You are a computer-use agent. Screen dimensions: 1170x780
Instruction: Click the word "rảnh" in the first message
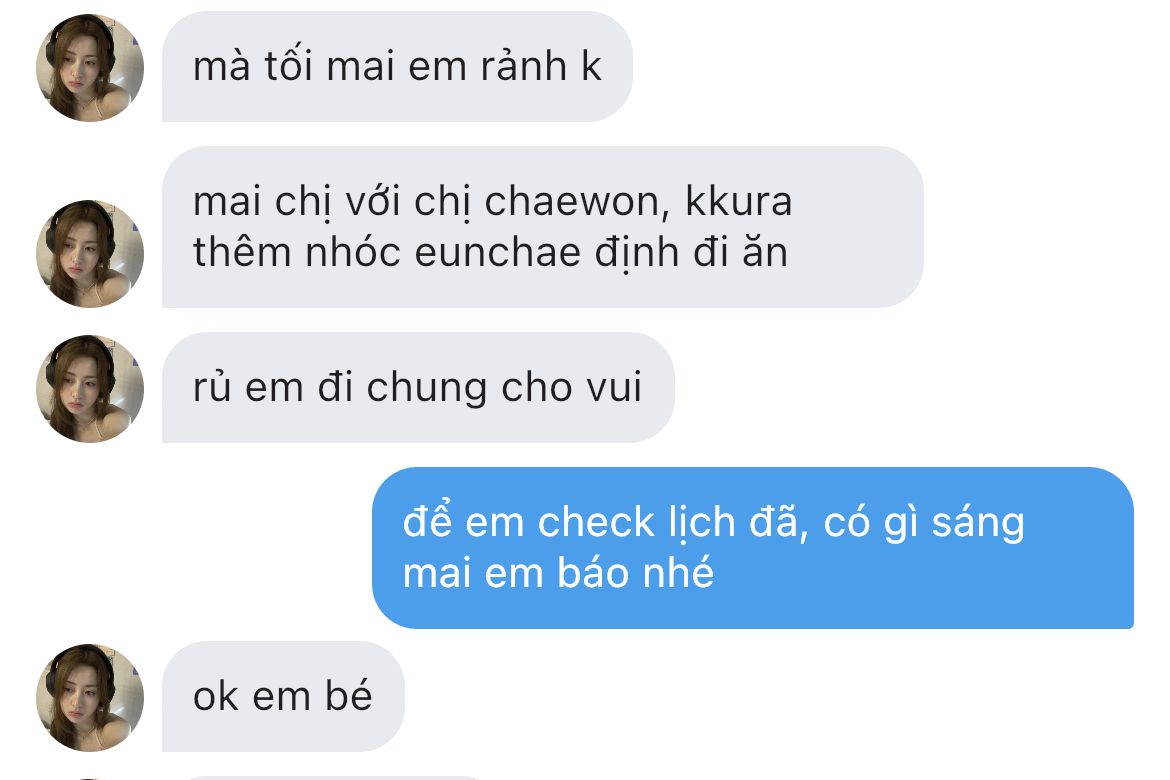point(524,65)
